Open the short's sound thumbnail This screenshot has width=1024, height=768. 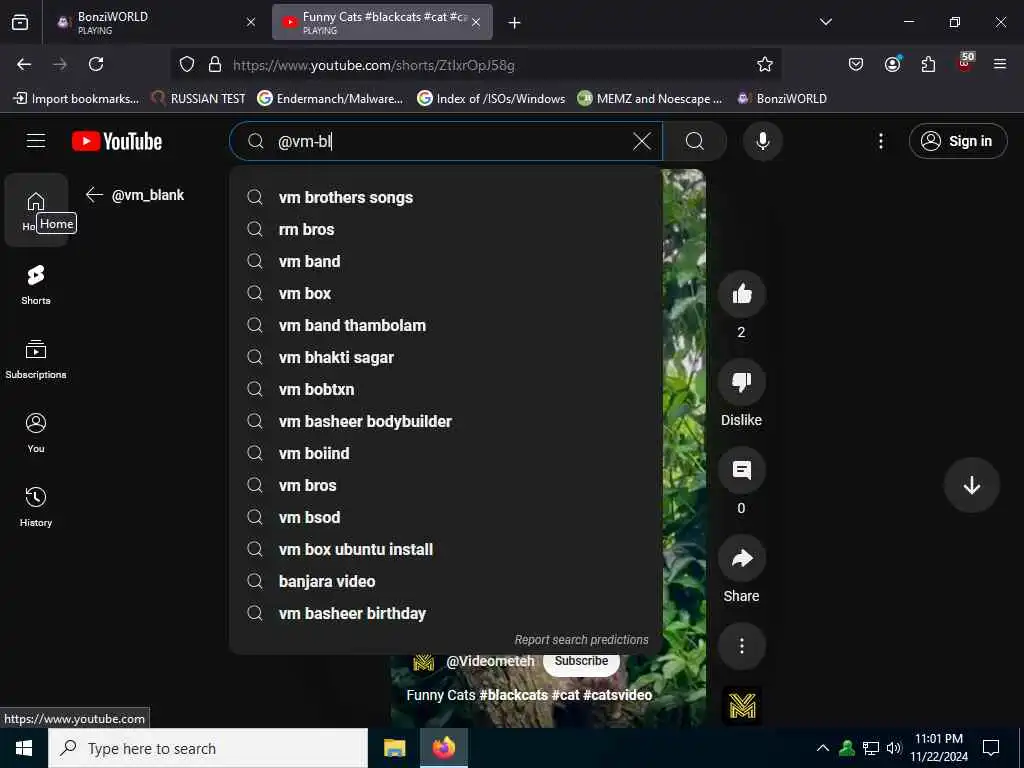tap(741, 706)
